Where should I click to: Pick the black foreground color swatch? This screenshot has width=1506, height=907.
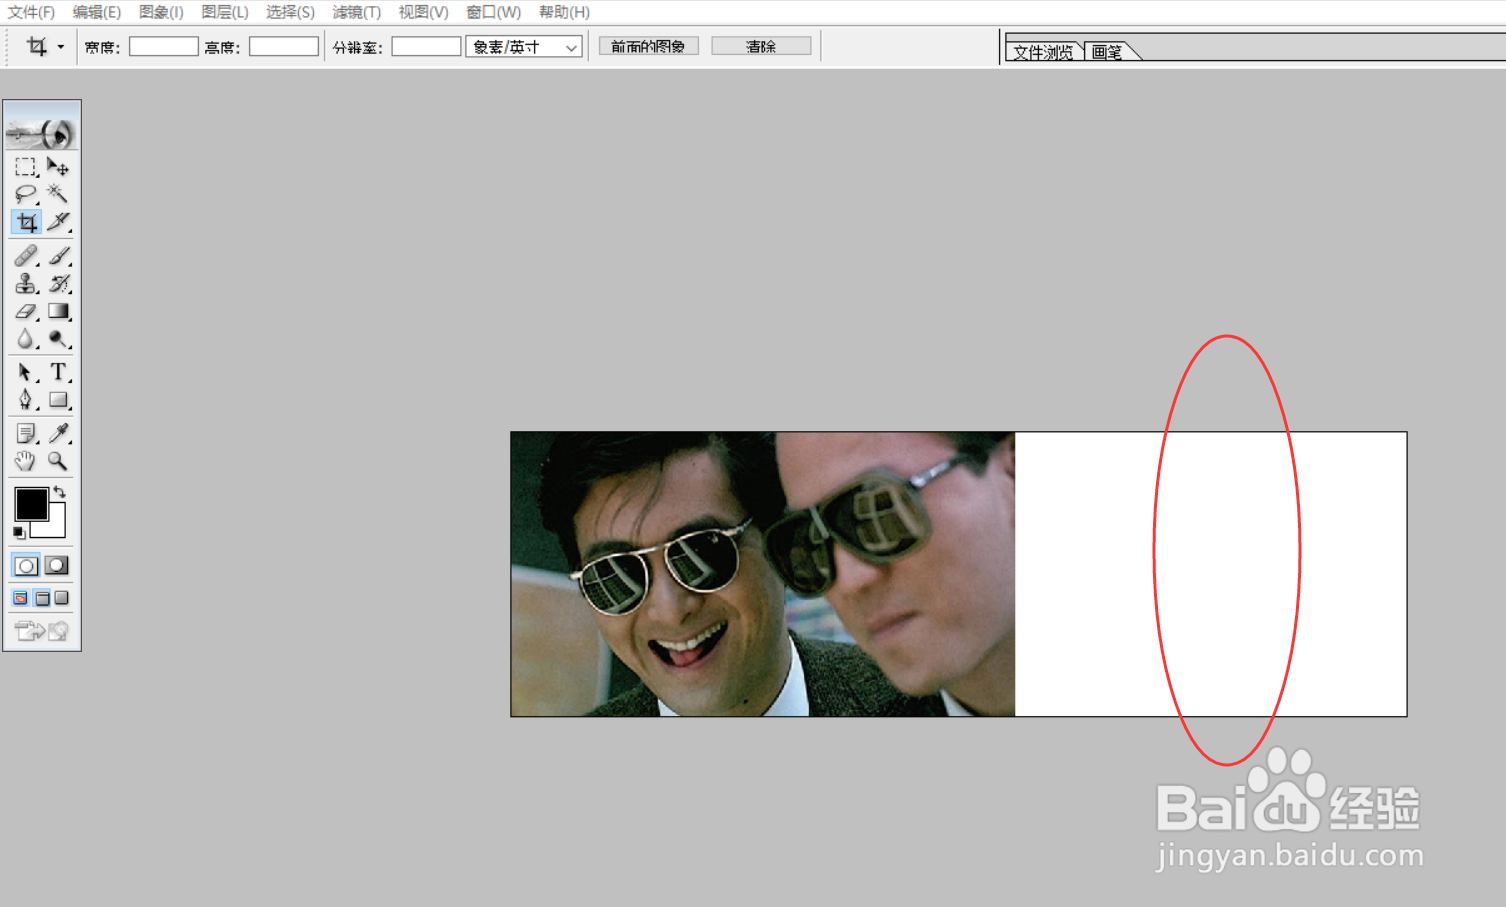30,503
